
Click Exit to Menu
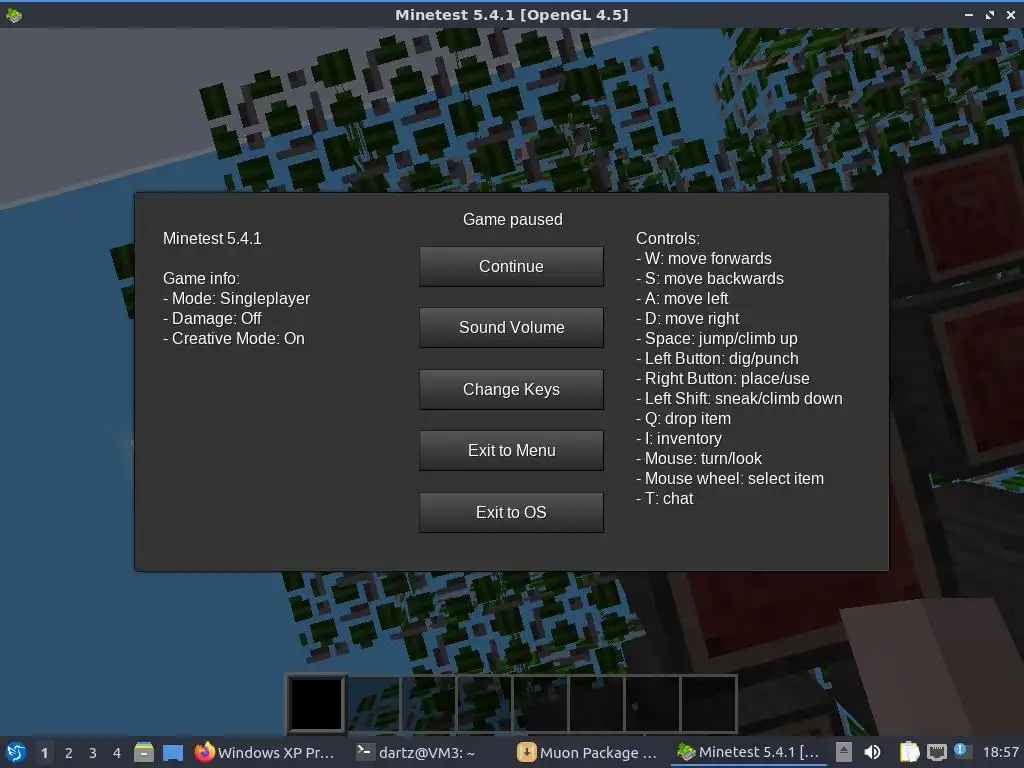(x=511, y=451)
